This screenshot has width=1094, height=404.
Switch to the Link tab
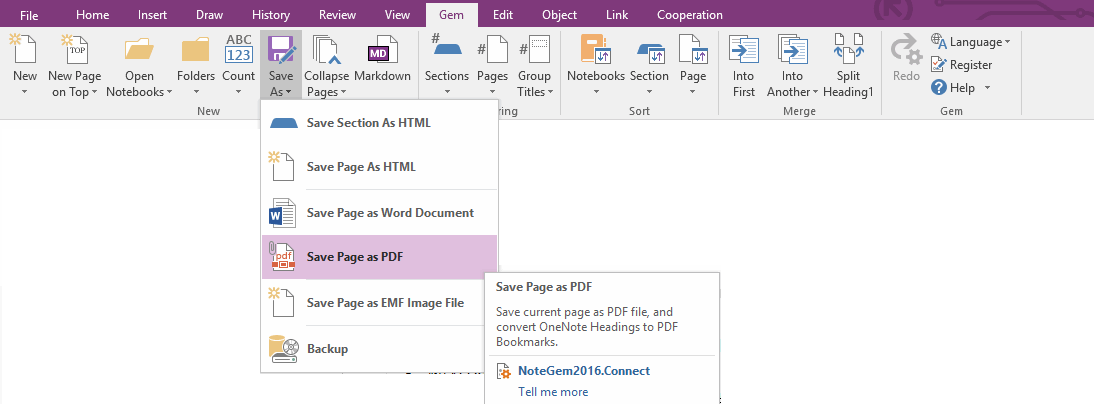click(x=617, y=15)
